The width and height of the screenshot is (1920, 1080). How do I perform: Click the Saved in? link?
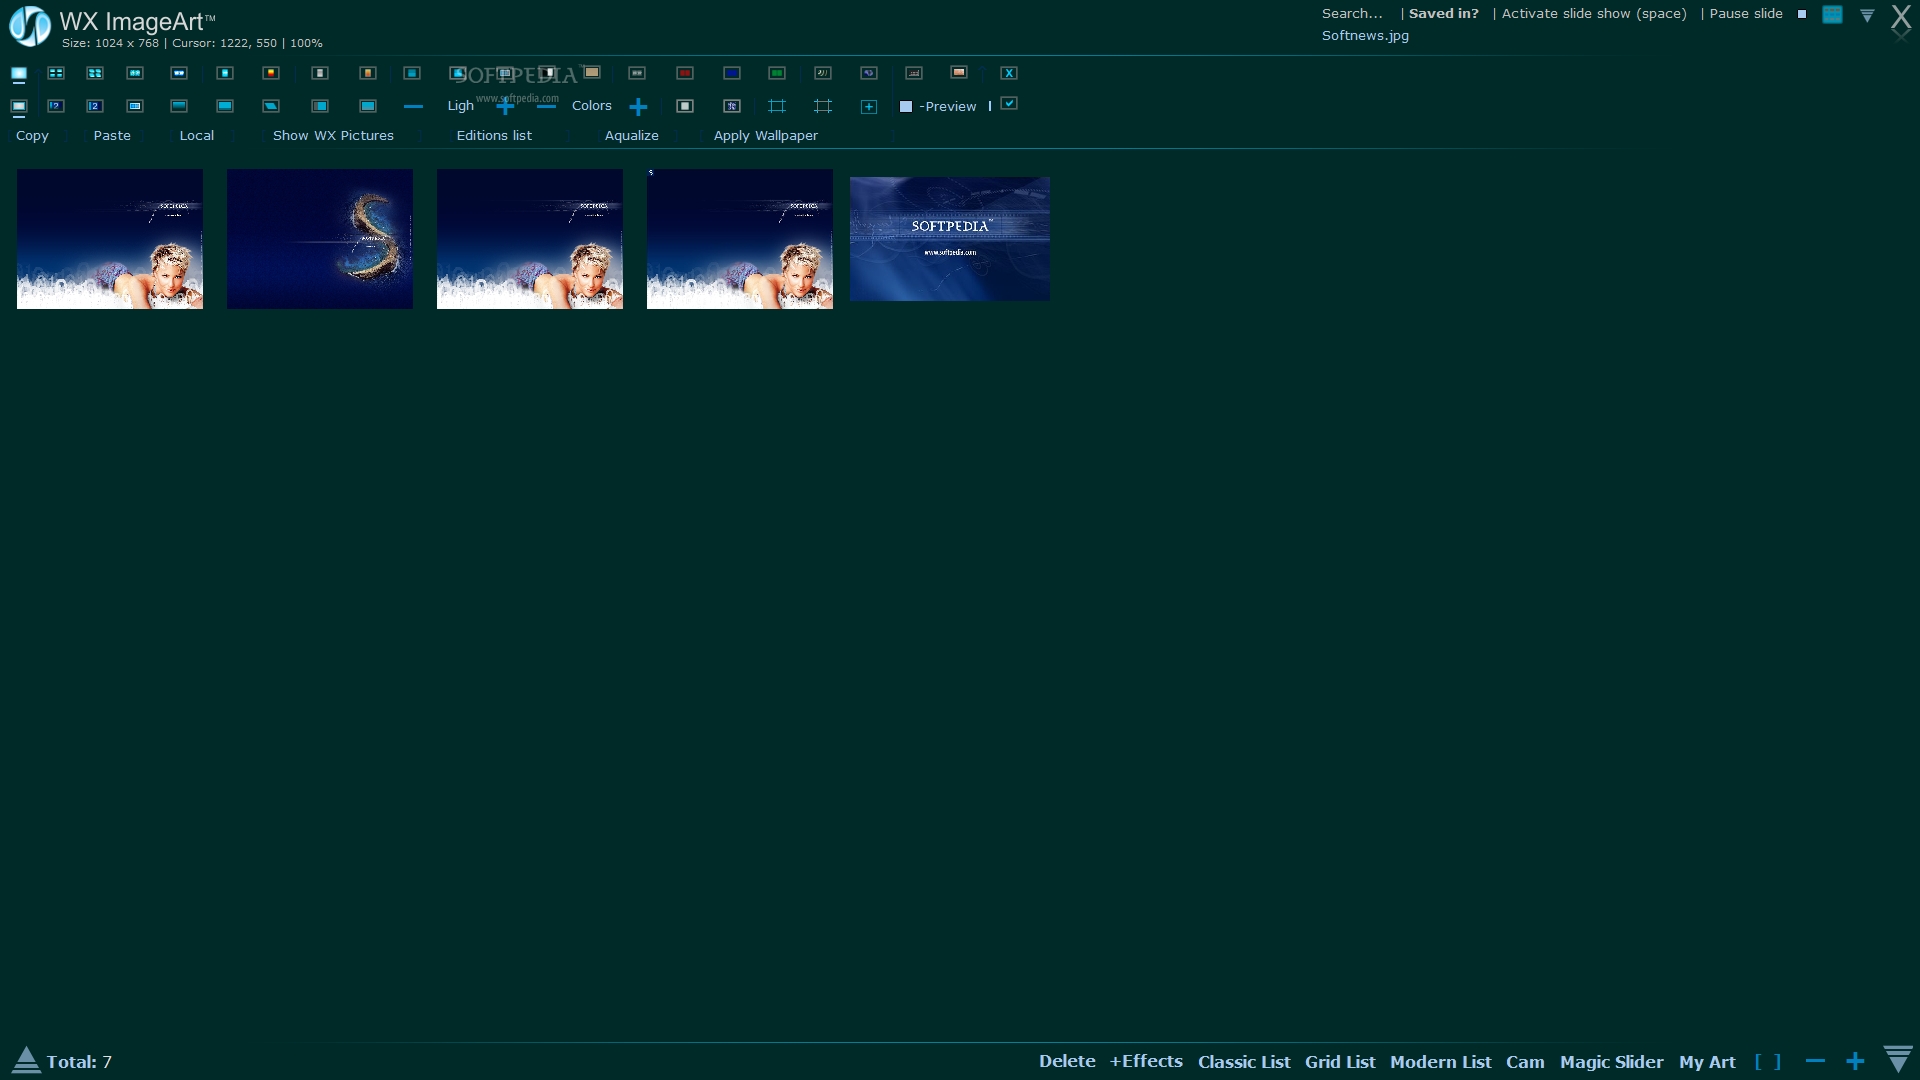[x=1444, y=13]
